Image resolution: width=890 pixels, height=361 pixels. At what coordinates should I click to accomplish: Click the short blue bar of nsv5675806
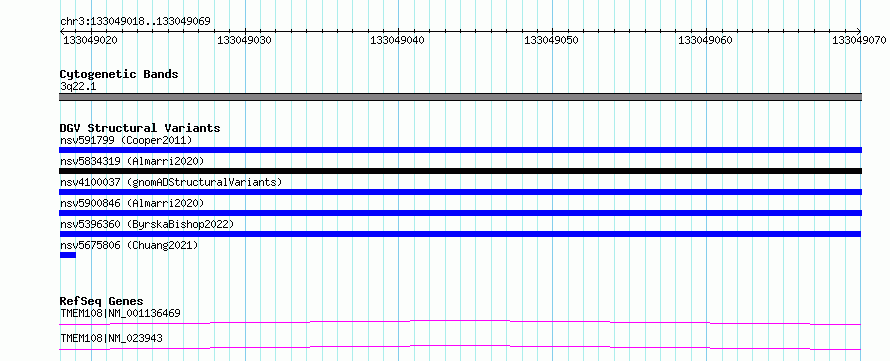coord(68,255)
